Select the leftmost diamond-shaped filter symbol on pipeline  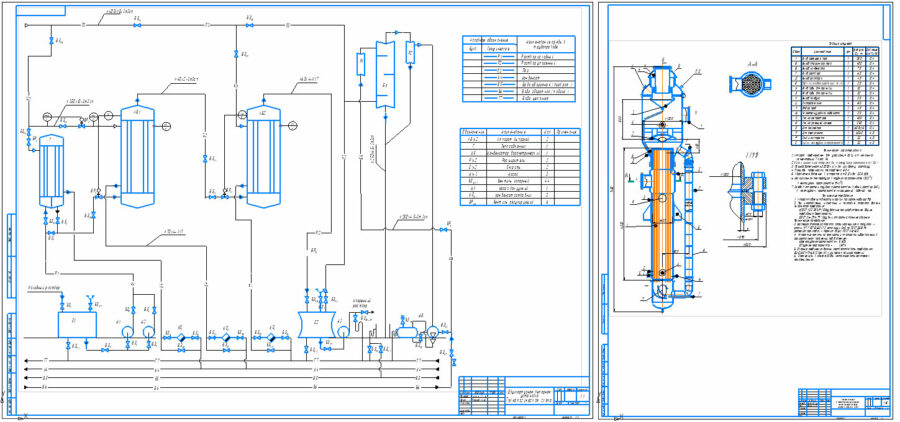point(181,338)
